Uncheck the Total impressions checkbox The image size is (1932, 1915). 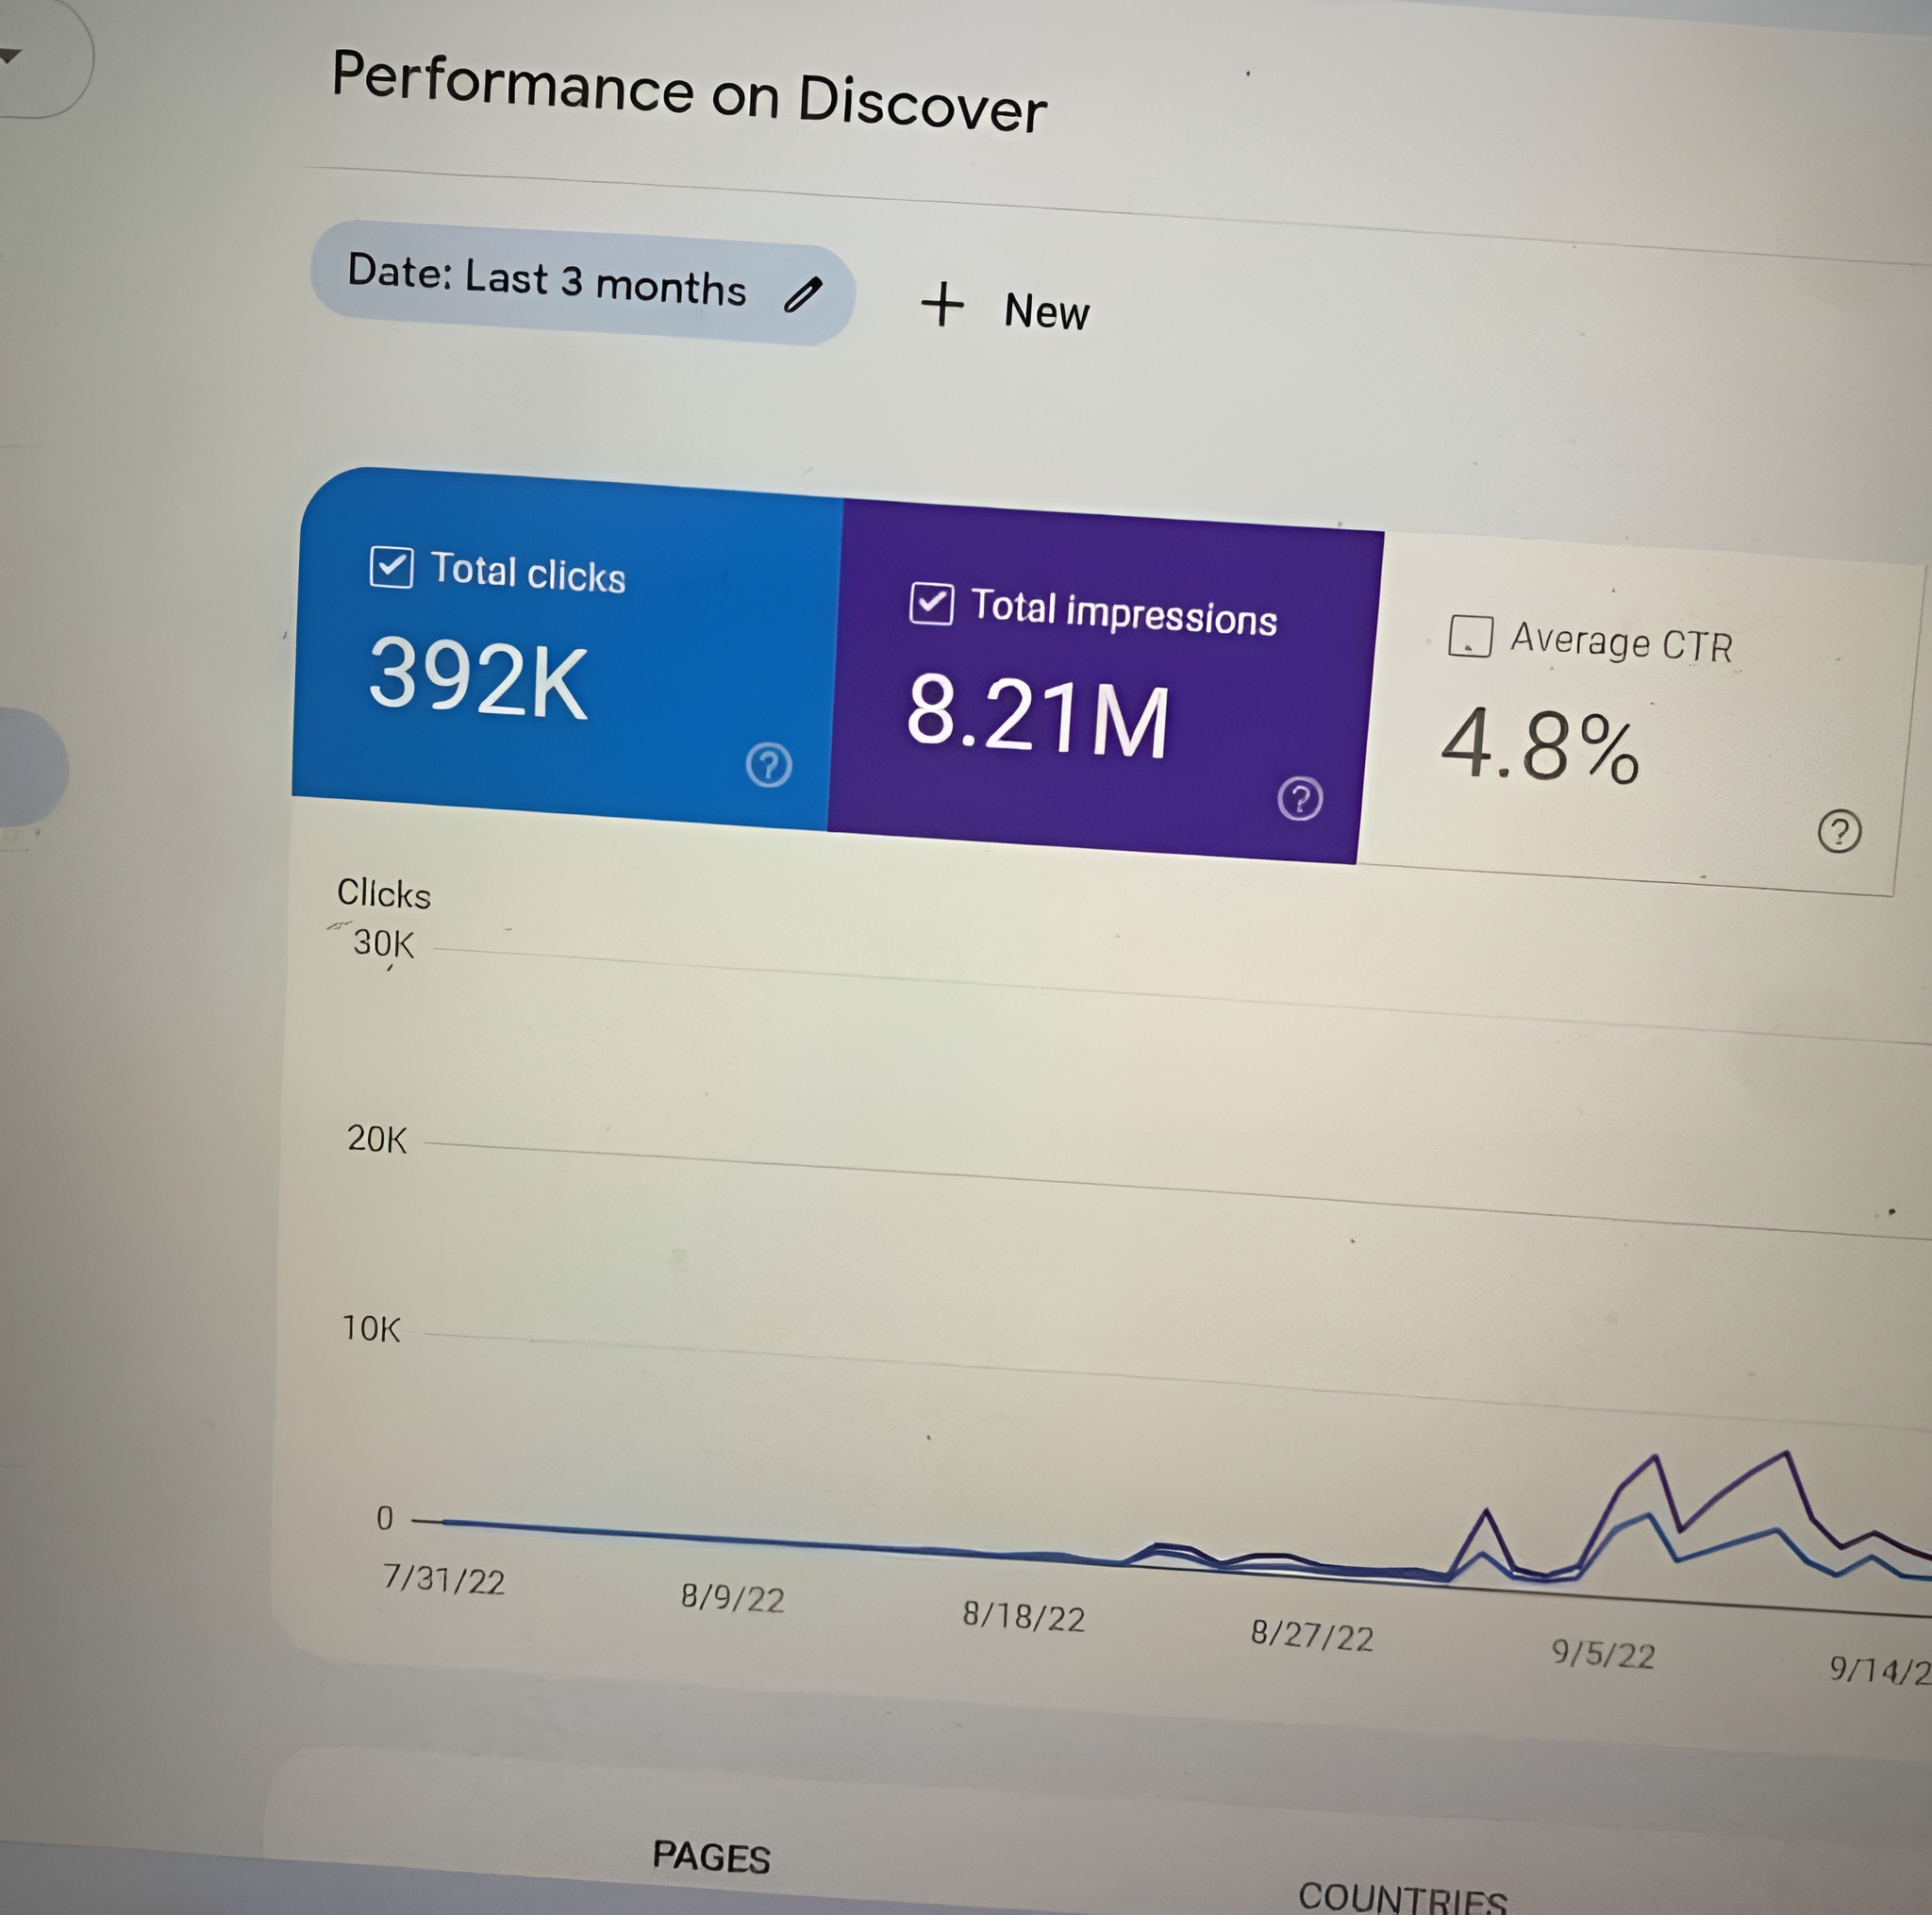click(x=931, y=603)
